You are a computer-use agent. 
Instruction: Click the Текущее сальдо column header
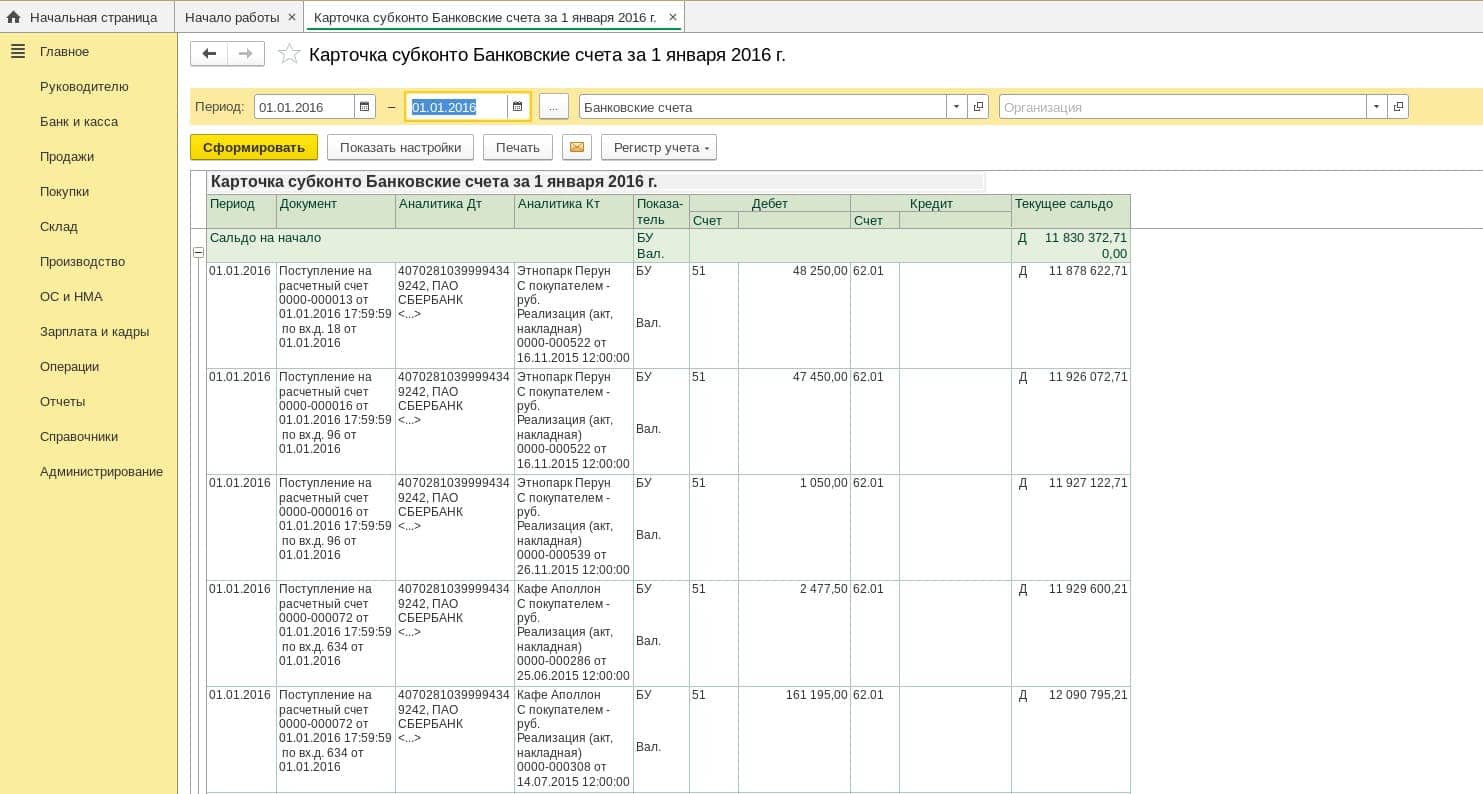tap(1070, 211)
